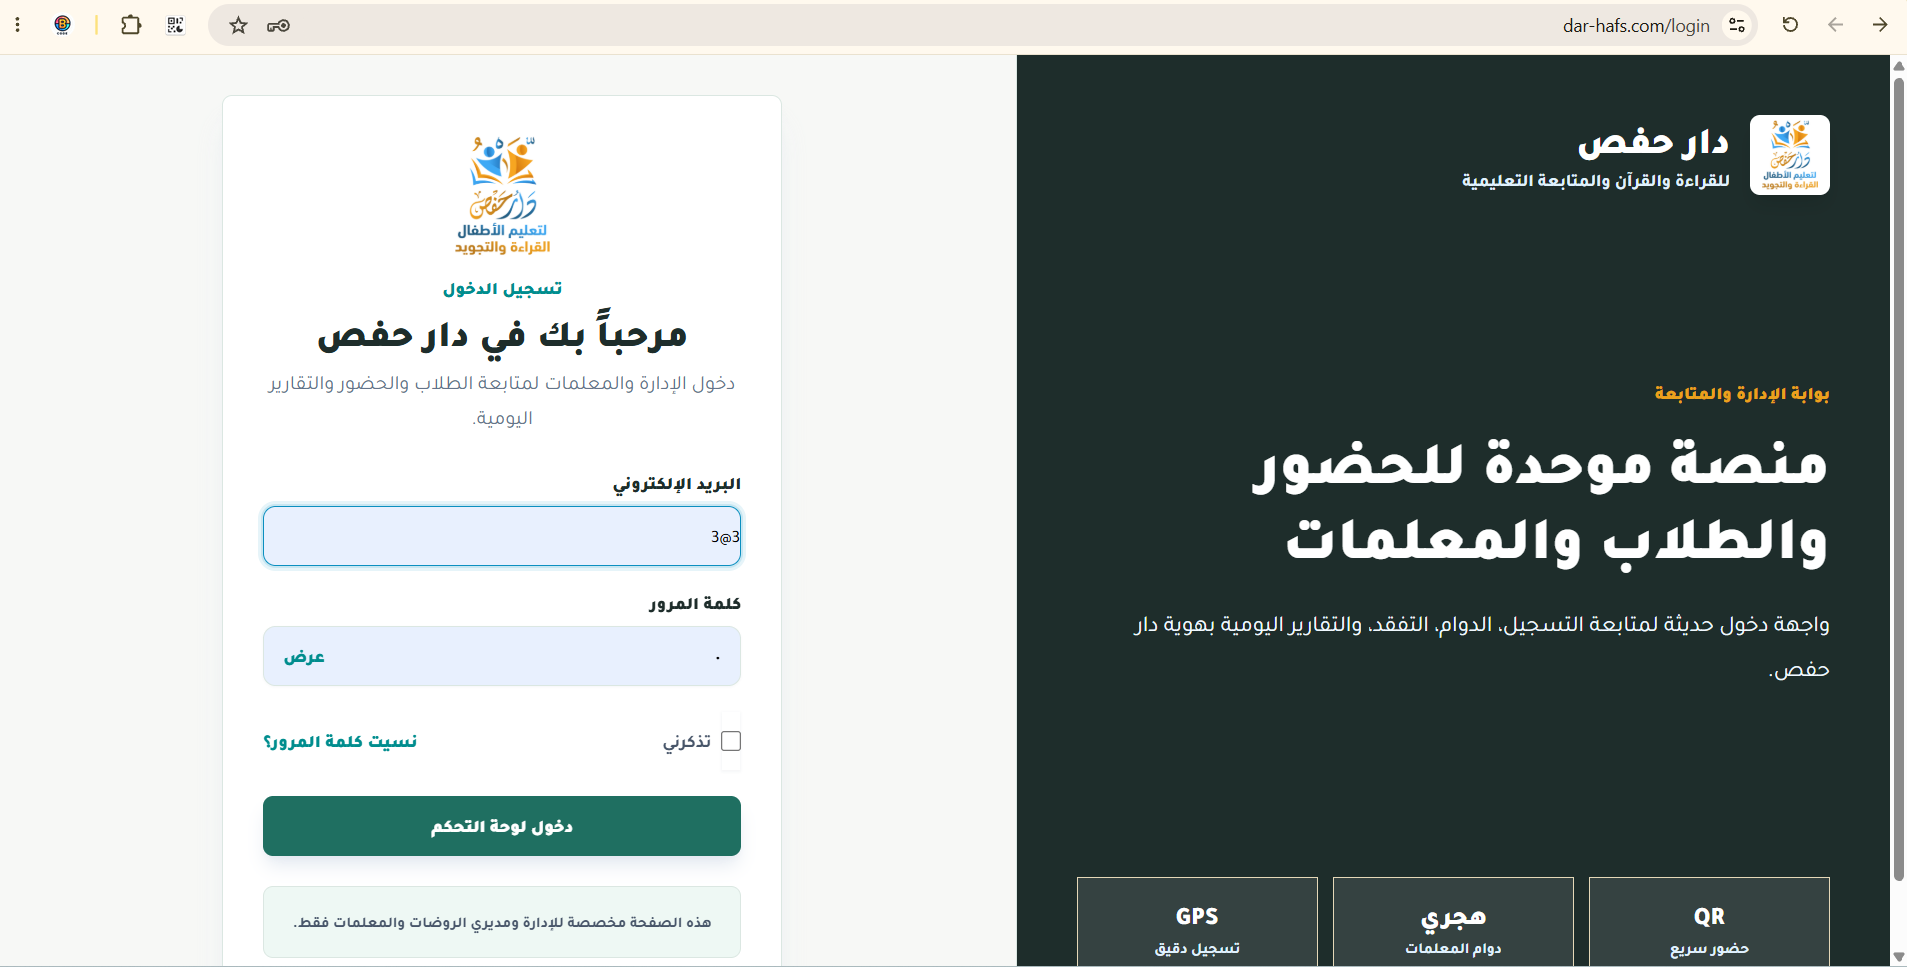Click the orange بوابة الإدارة والمتابعة text
Viewport: 1907px width, 967px height.
pos(1742,393)
